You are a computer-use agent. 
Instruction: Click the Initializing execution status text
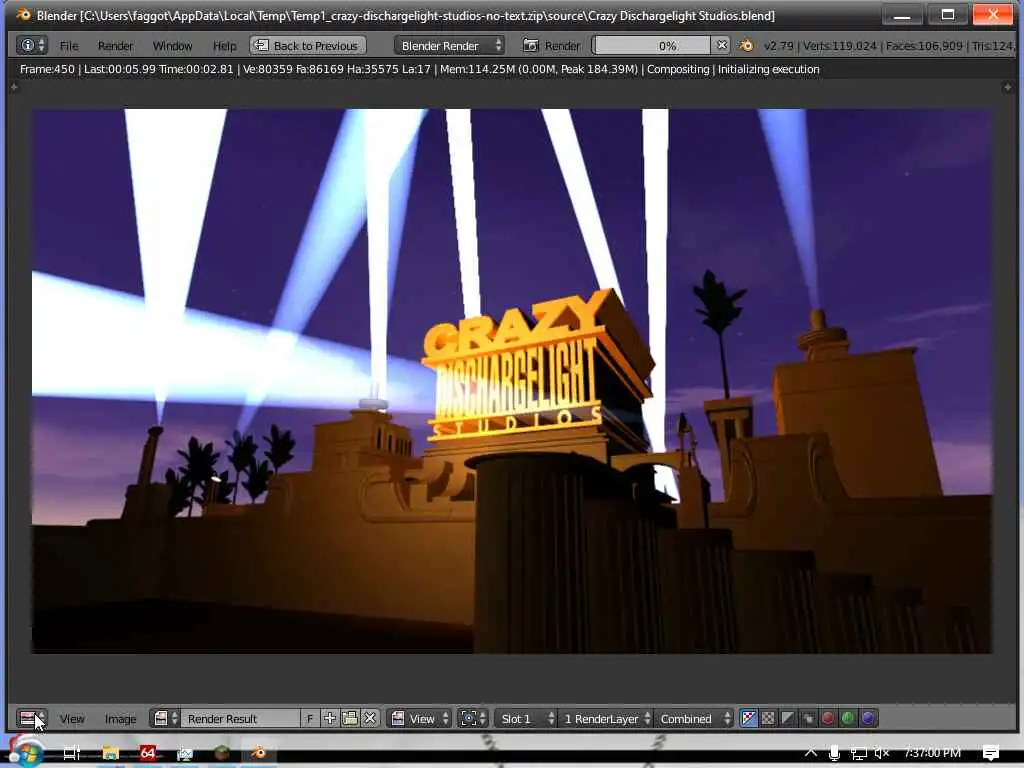pos(769,69)
